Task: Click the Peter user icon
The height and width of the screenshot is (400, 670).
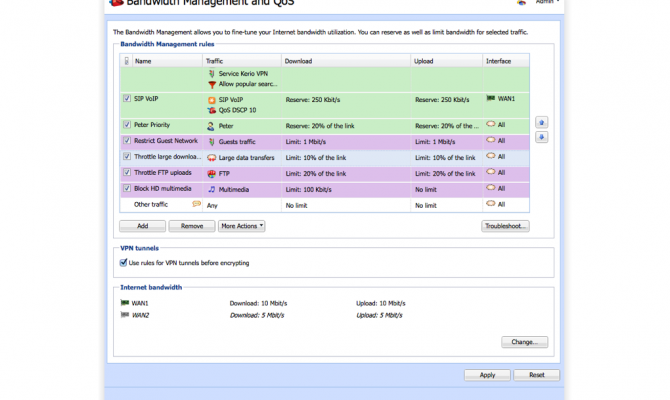Action: click(x=211, y=126)
